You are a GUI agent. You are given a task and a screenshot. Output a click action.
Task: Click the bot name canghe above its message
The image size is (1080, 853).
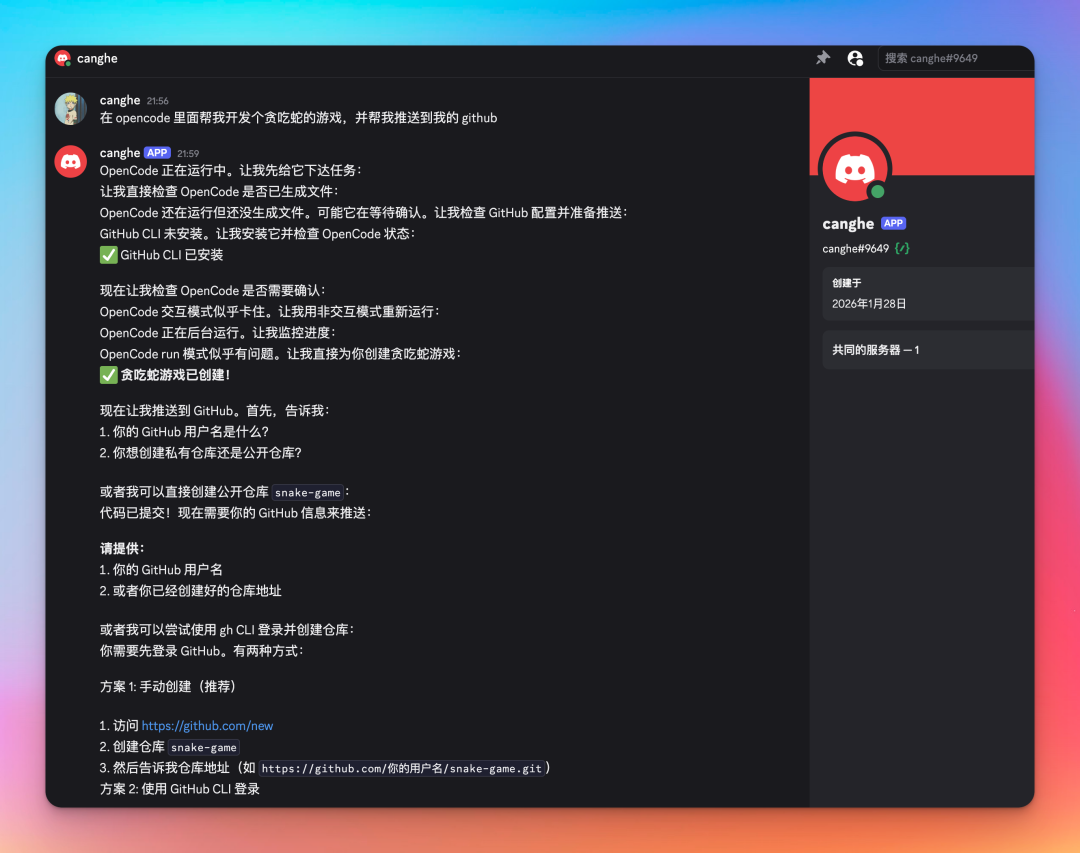[x=120, y=153]
